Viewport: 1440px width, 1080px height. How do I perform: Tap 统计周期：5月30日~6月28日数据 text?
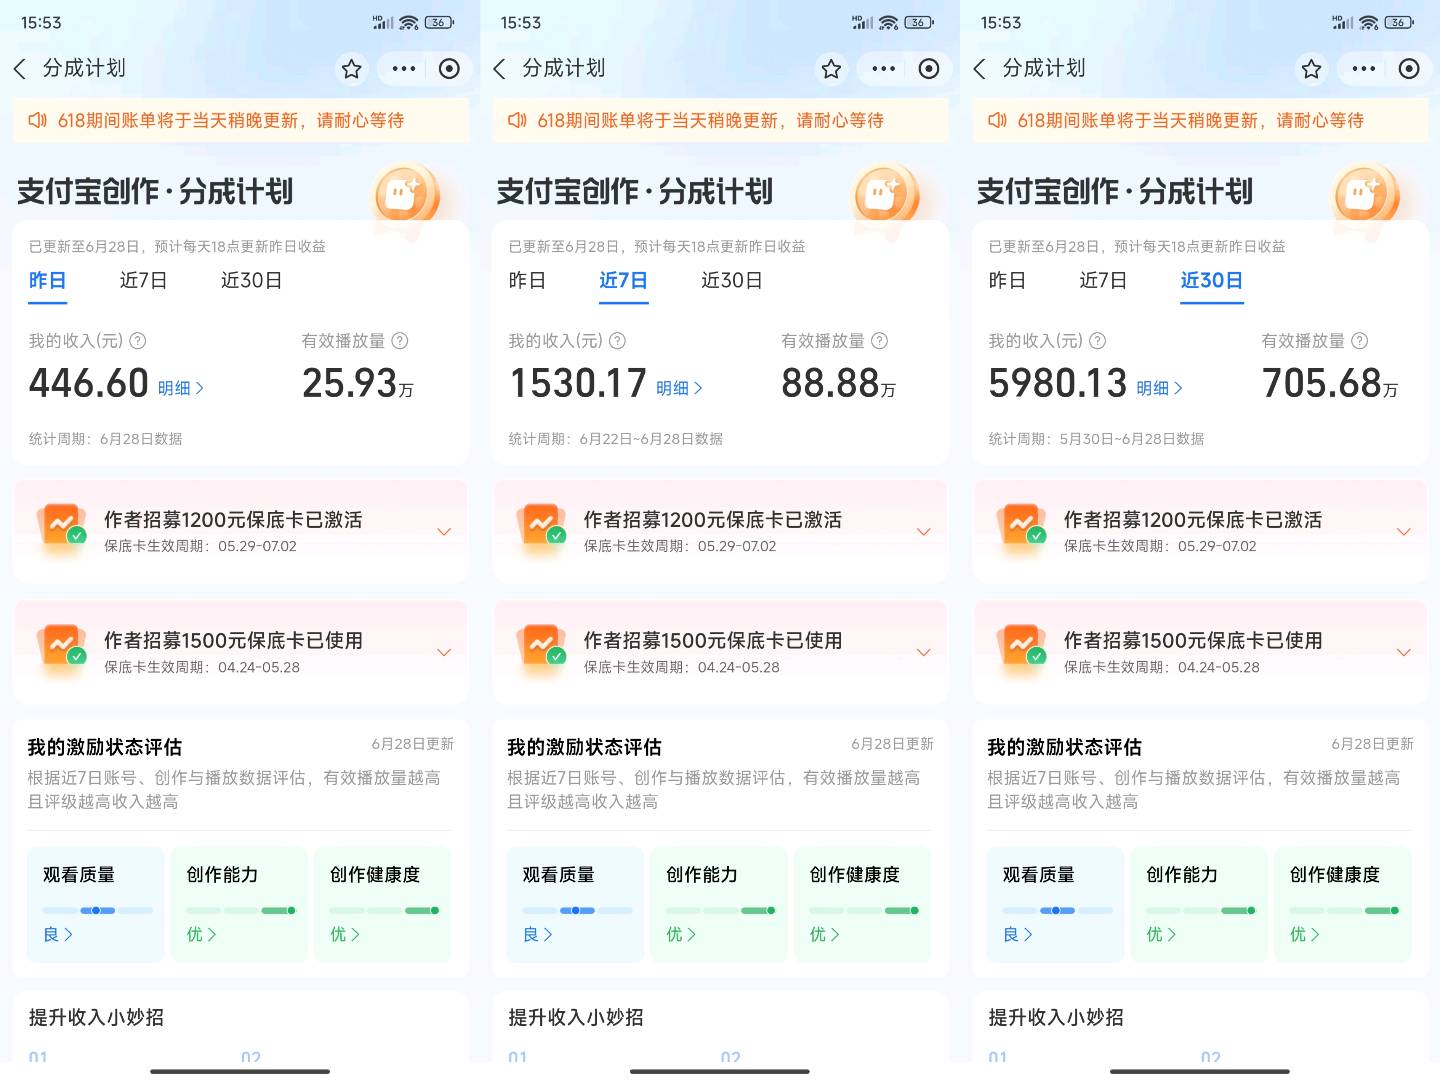coord(1096,439)
